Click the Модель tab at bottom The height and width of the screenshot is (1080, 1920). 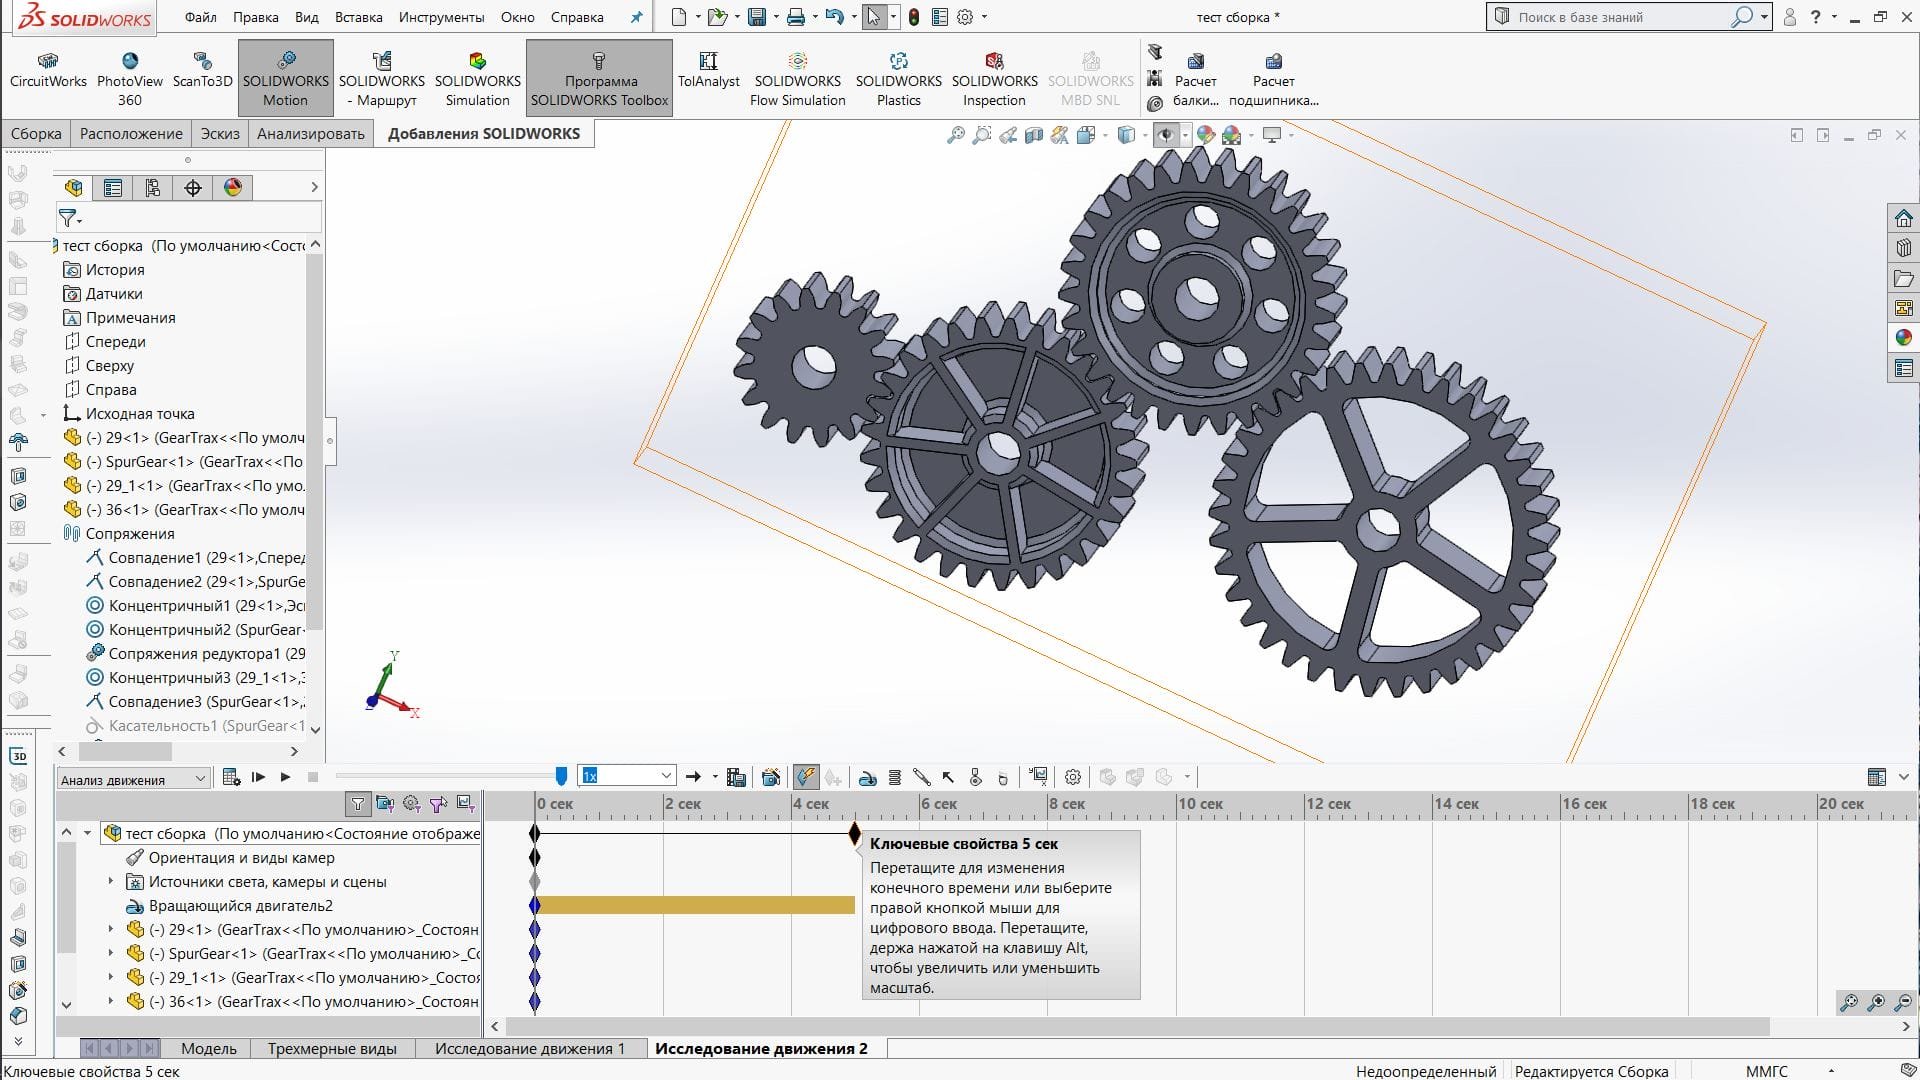click(x=208, y=1047)
